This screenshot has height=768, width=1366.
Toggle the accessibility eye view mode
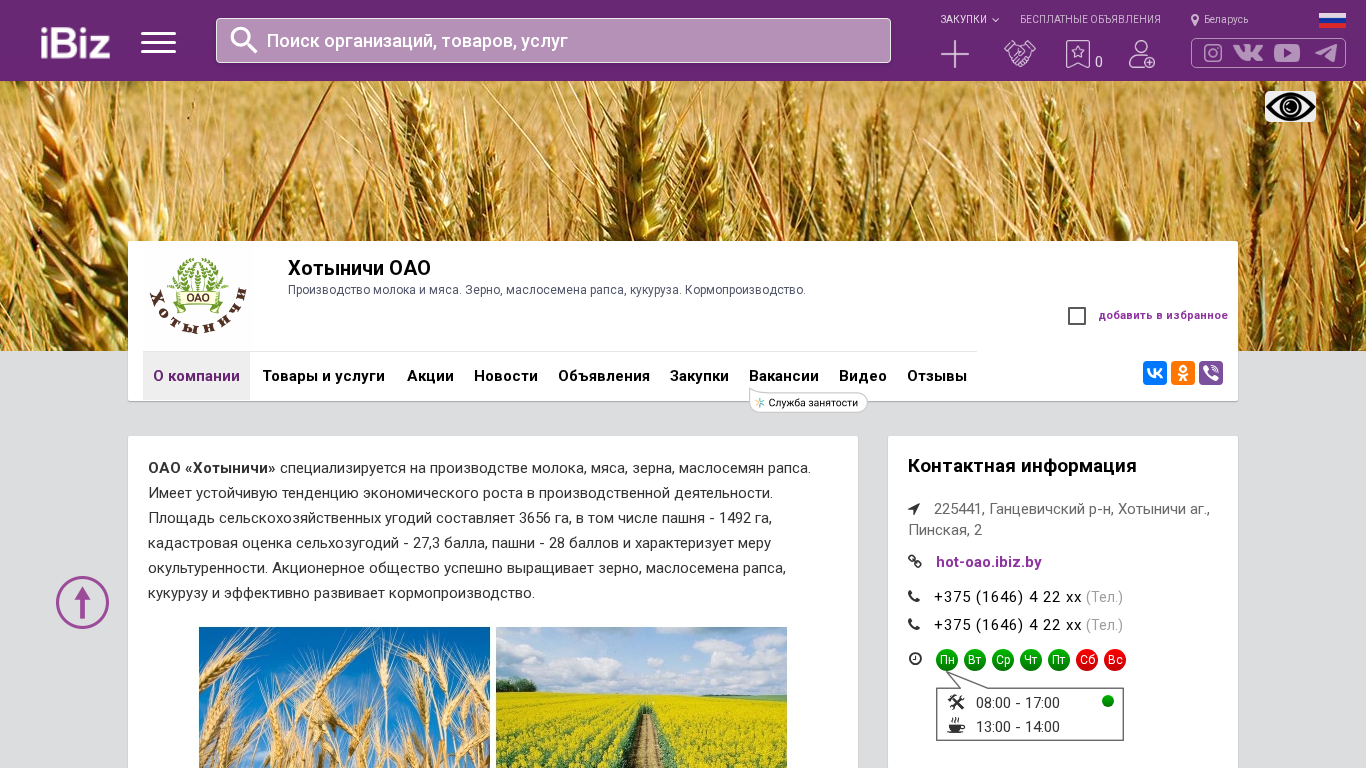coord(1290,106)
